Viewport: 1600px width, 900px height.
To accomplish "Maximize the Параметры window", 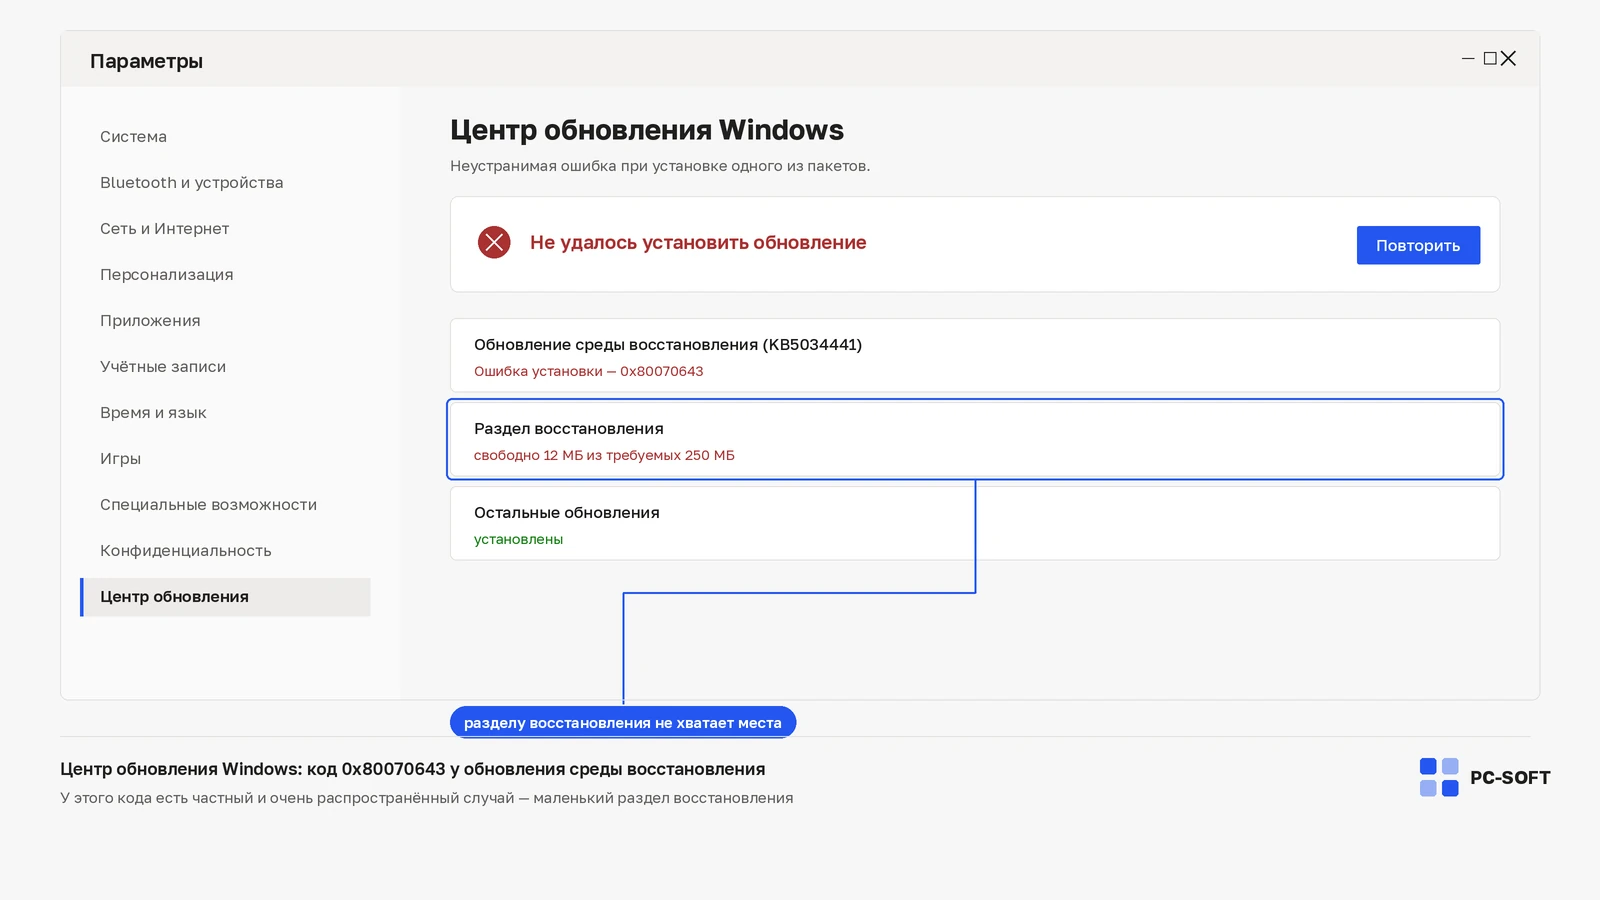I will (x=1490, y=59).
